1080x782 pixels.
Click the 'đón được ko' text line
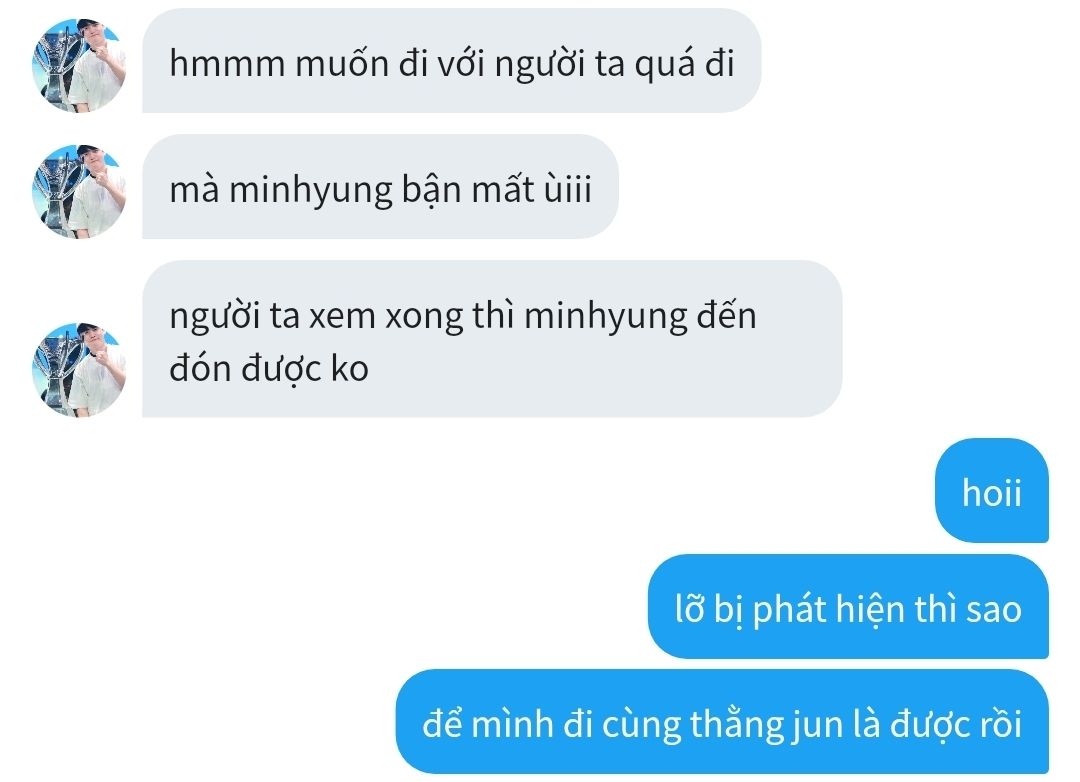[269, 369]
